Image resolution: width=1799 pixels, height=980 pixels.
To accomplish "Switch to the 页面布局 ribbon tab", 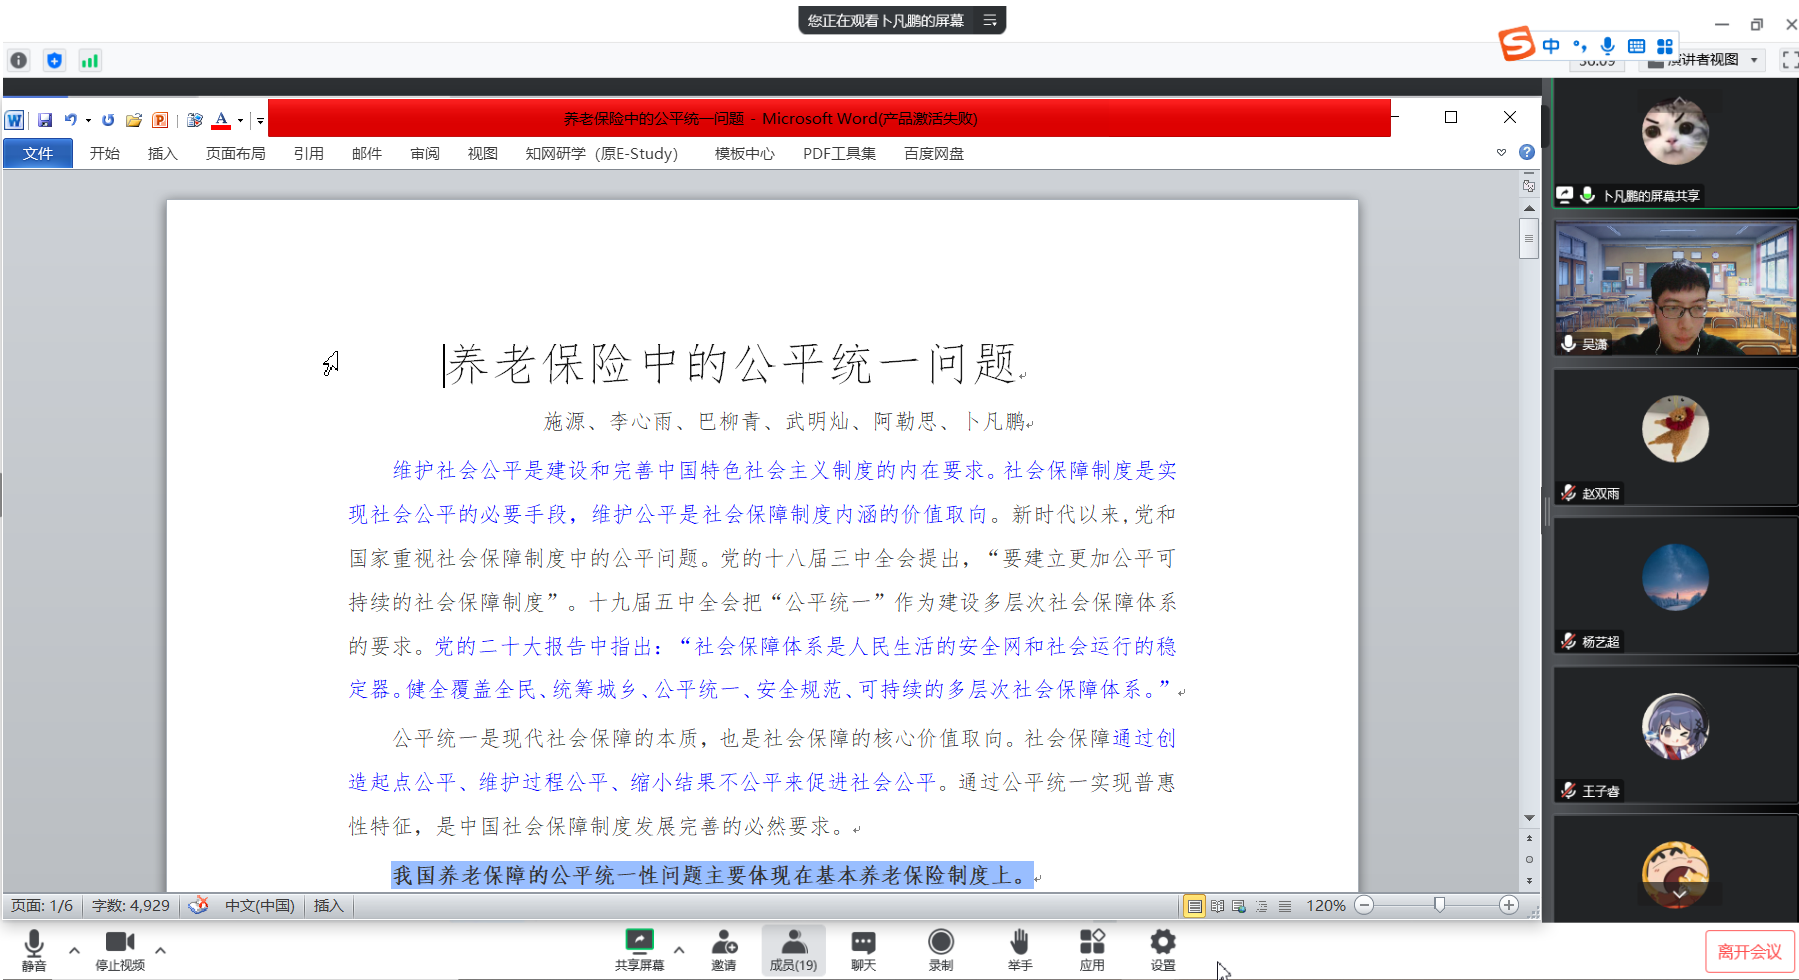I will (235, 153).
